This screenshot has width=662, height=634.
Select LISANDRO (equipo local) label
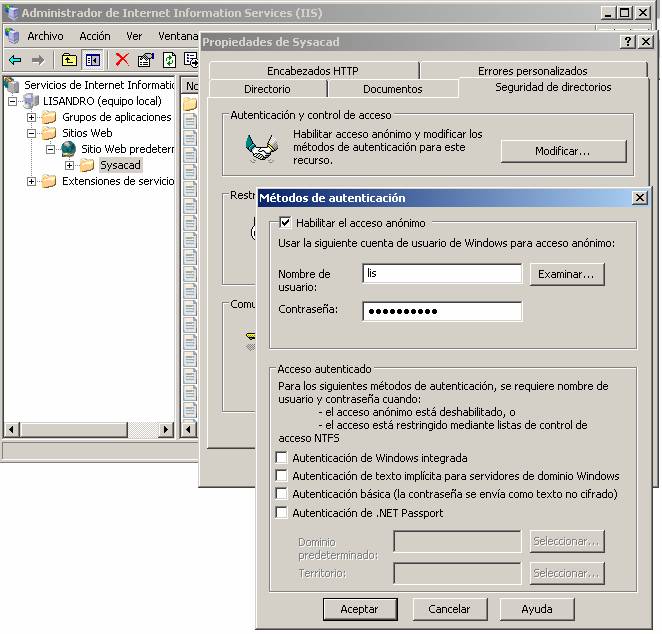pos(102,101)
